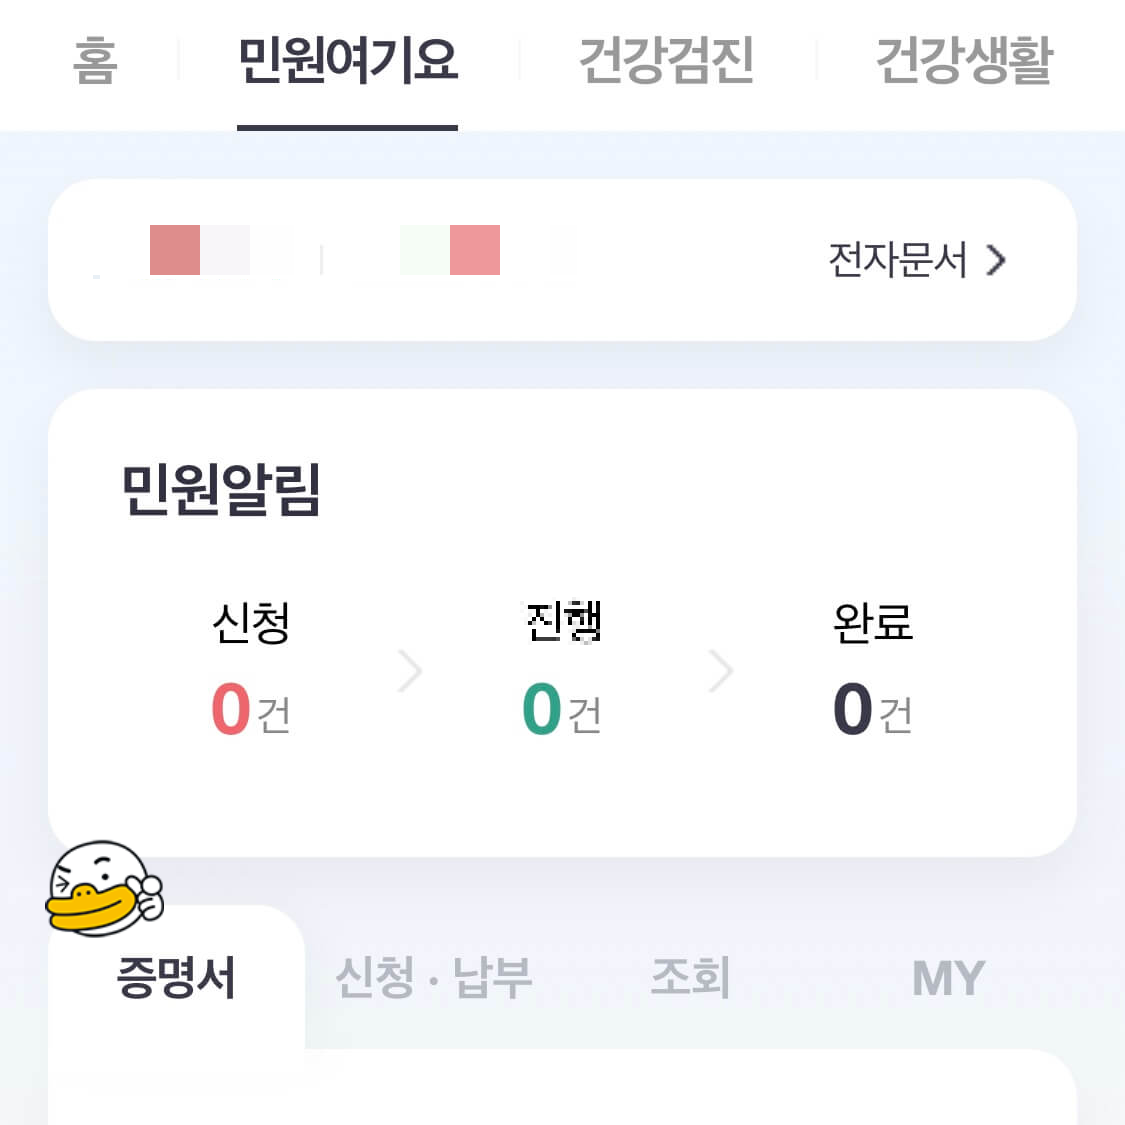Open 전자문서 via its disclosure arrow
The image size is (1125, 1125).
(x=996, y=260)
